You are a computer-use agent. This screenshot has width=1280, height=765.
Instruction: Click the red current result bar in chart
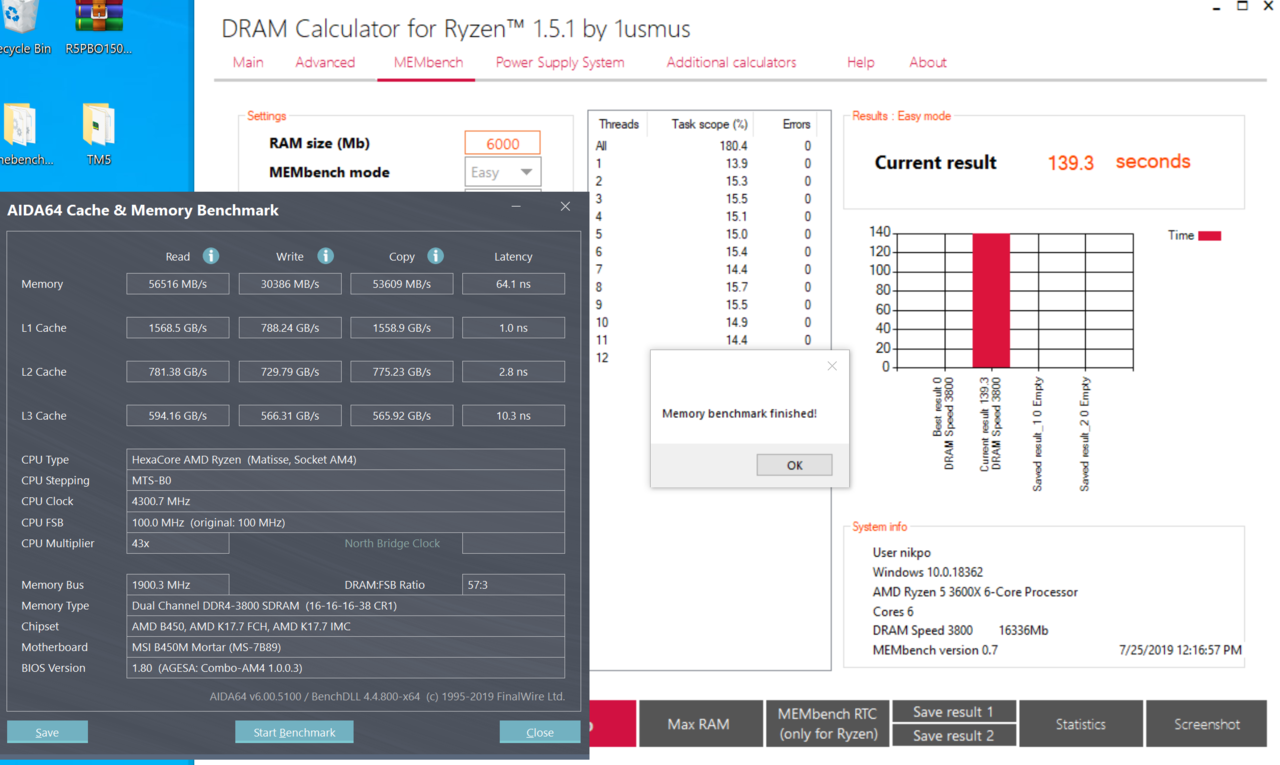tap(991, 301)
